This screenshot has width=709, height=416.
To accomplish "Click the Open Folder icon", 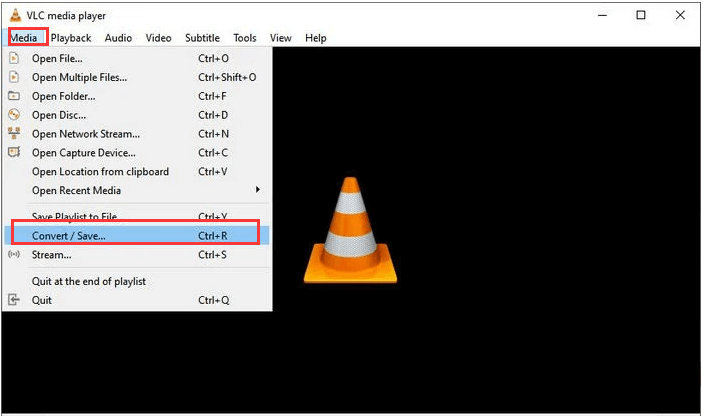I will 14,96.
